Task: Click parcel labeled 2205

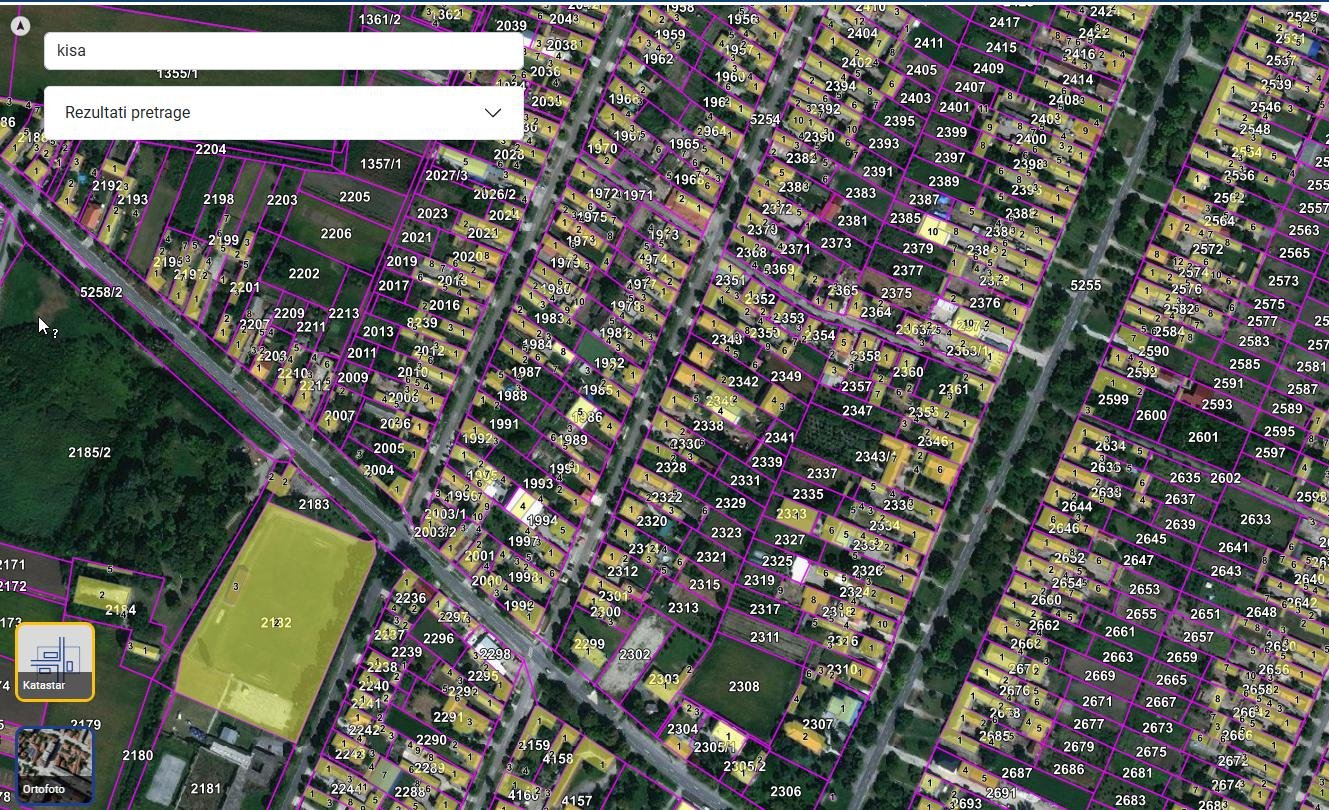Action: tap(354, 197)
